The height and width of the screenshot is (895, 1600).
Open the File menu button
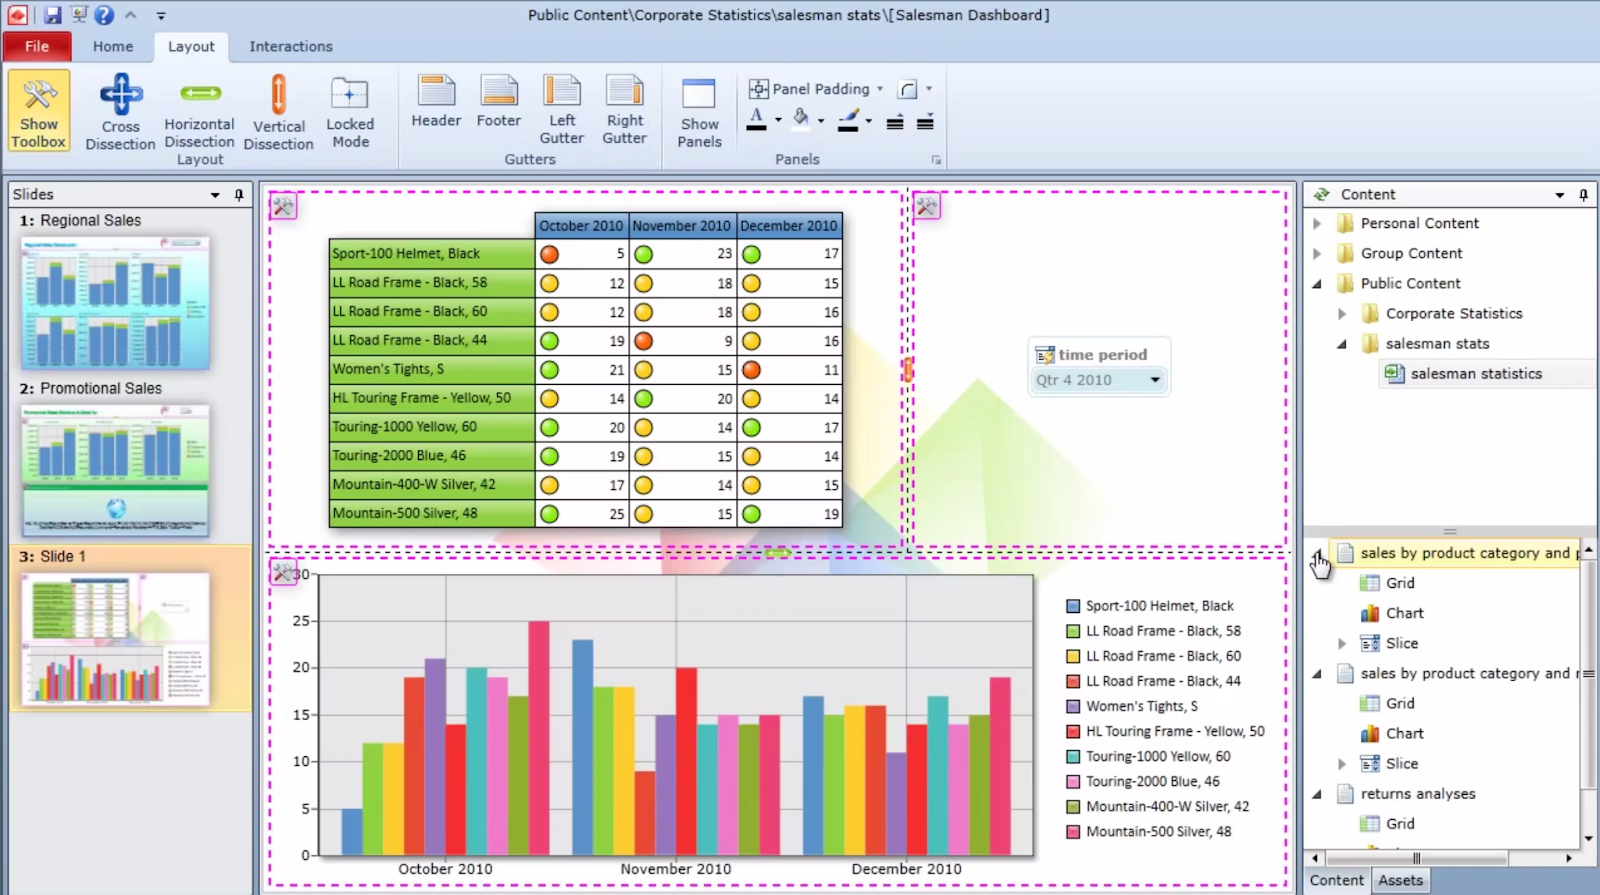[37, 46]
